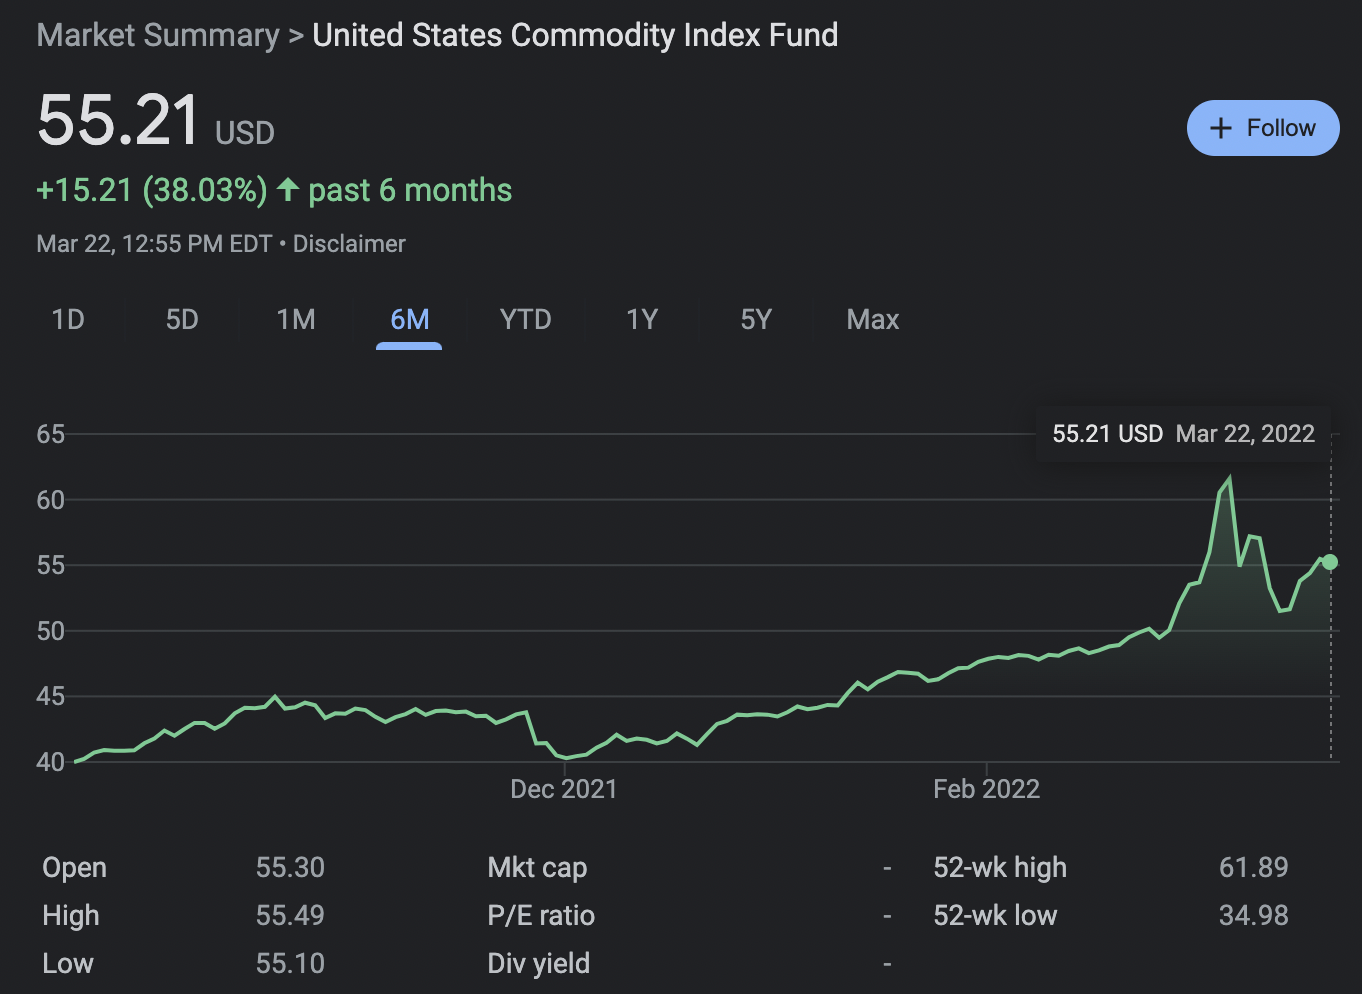Click the +15.21 (38.03%) change text
Image resolution: width=1362 pixels, height=994 pixels.
(x=152, y=190)
